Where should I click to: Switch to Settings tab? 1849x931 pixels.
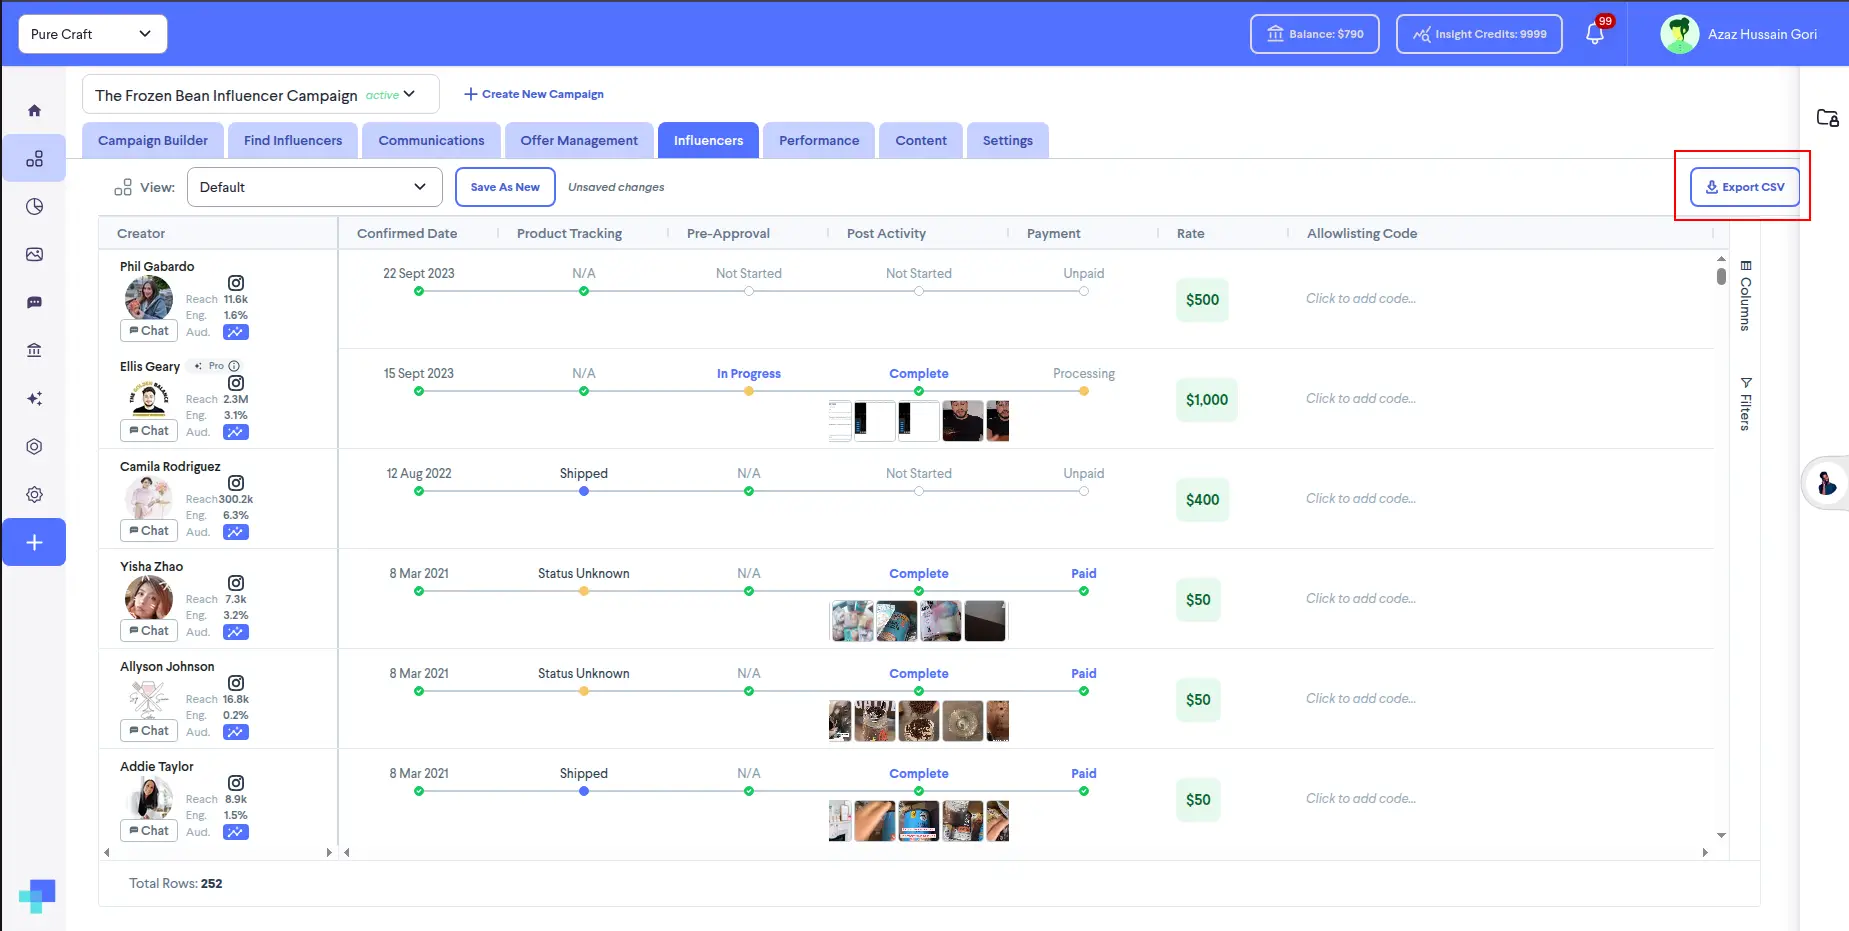1008,140
